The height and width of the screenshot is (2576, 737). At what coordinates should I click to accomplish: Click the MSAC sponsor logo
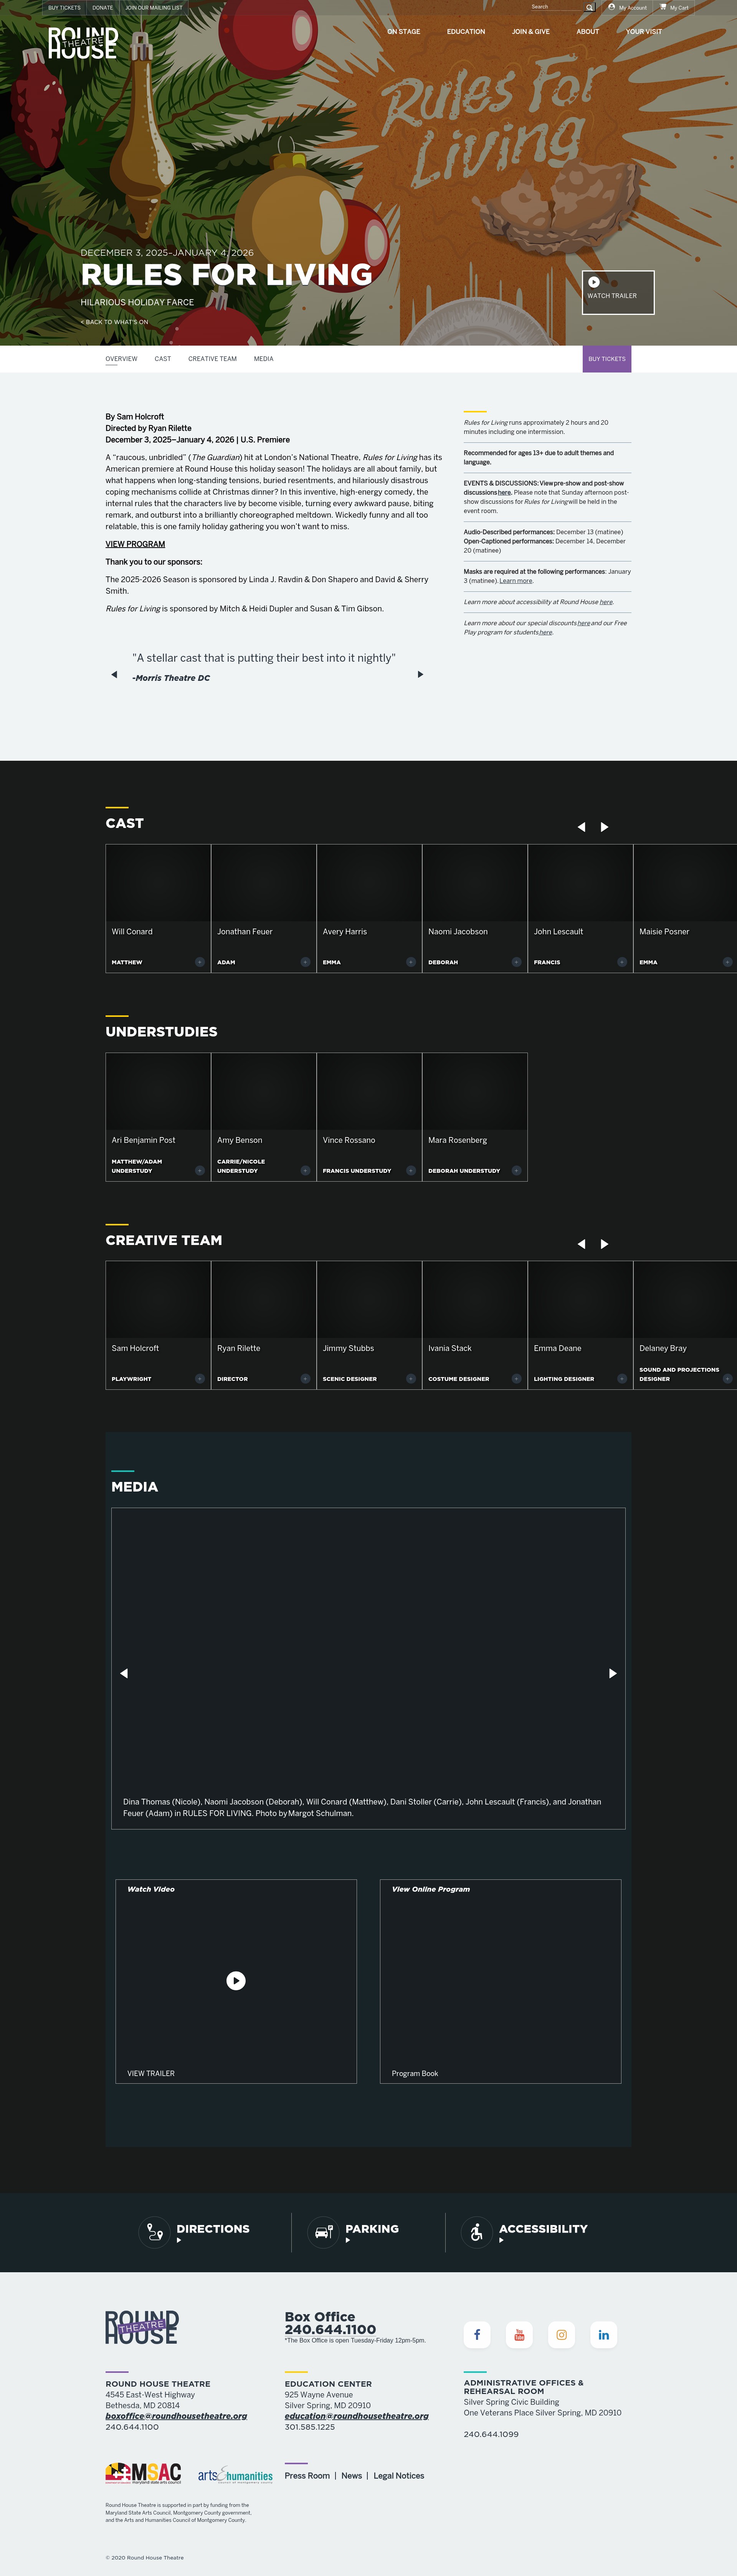(x=143, y=2473)
